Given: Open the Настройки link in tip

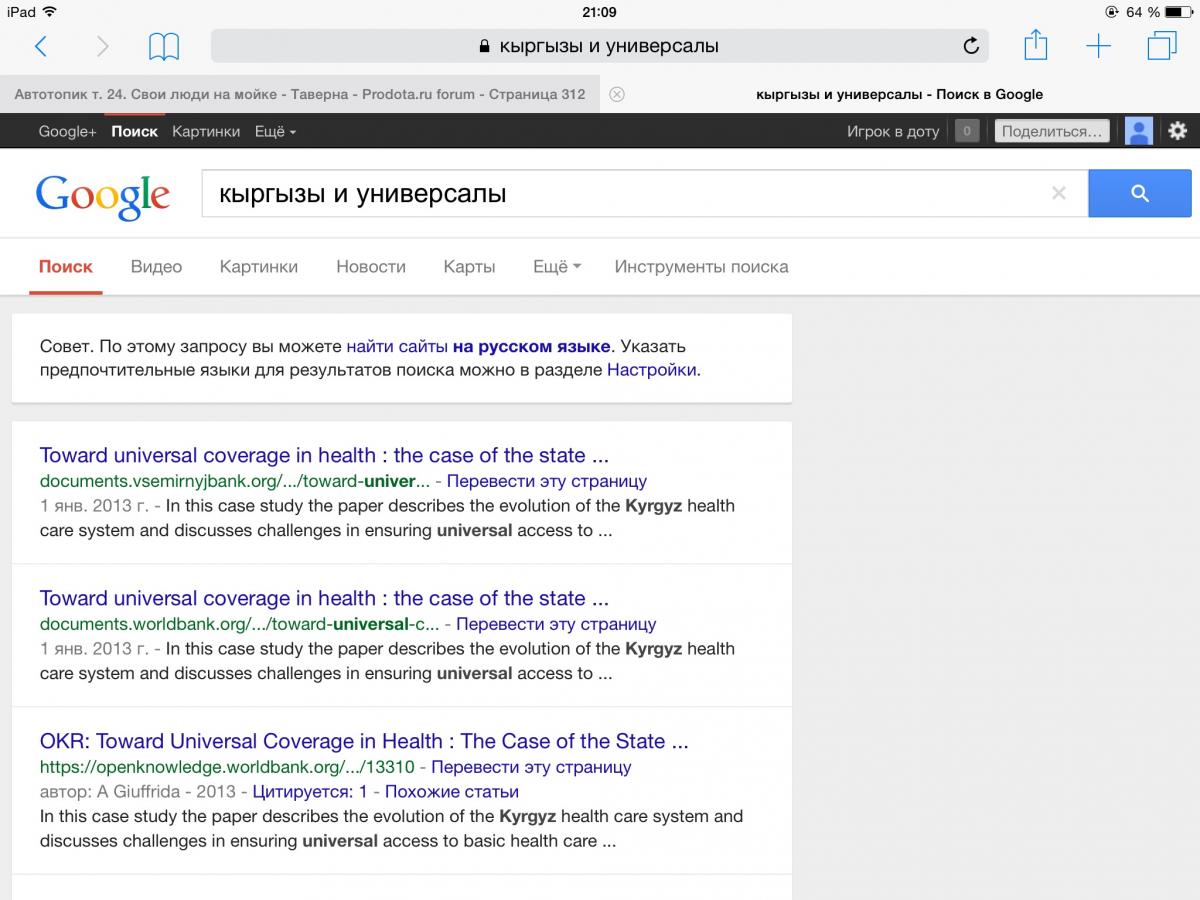Looking at the screenshot, I should [x=651, y=370].
